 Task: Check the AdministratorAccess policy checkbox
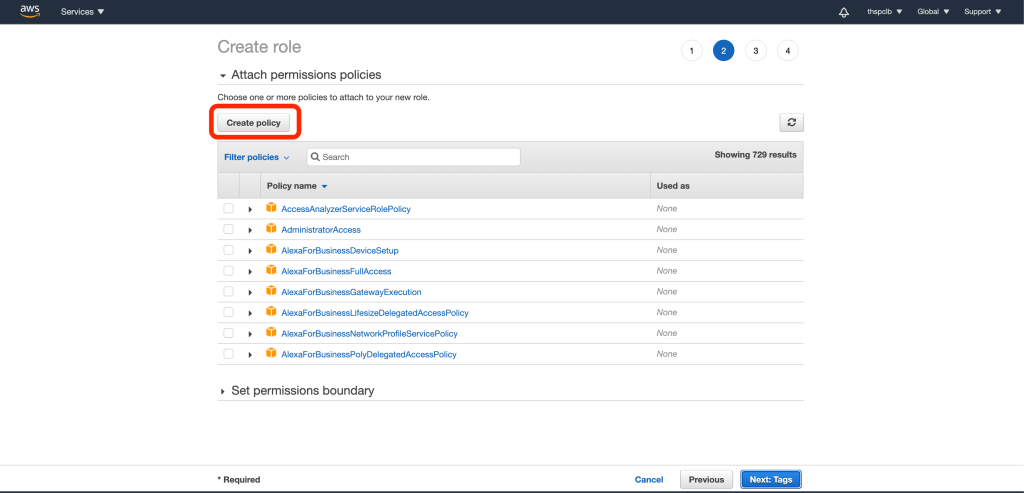pos(228,229)
